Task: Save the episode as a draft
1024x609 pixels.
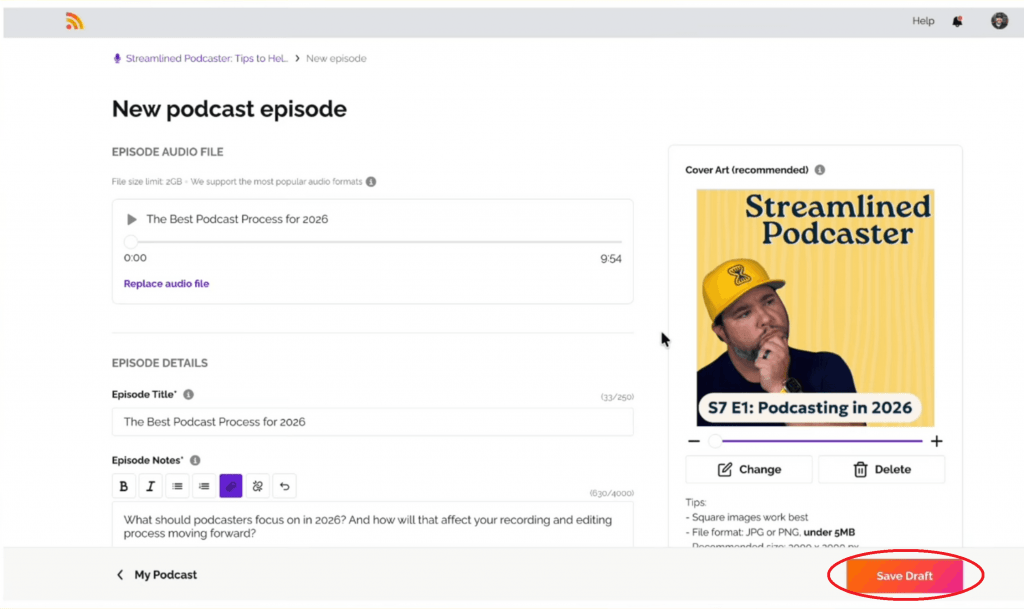Action: (903, 575)
